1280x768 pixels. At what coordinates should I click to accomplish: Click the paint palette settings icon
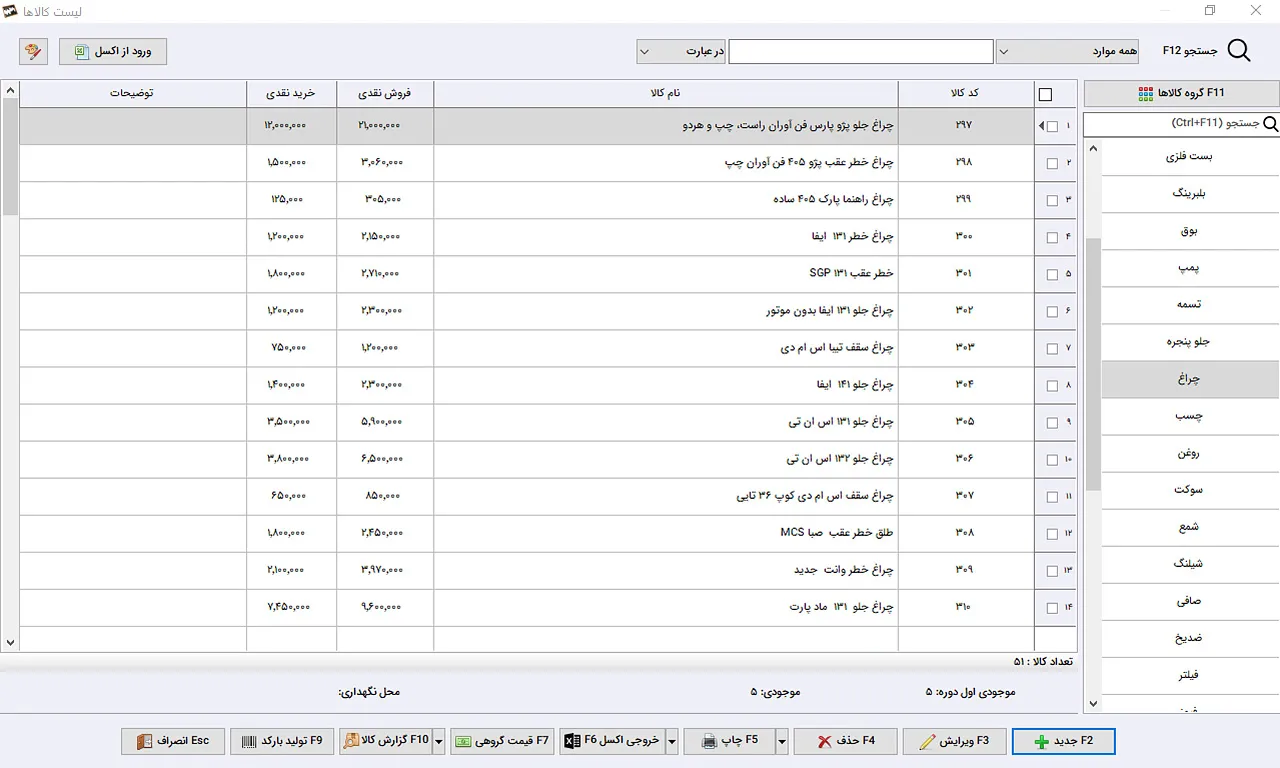(x=34, y=51)
